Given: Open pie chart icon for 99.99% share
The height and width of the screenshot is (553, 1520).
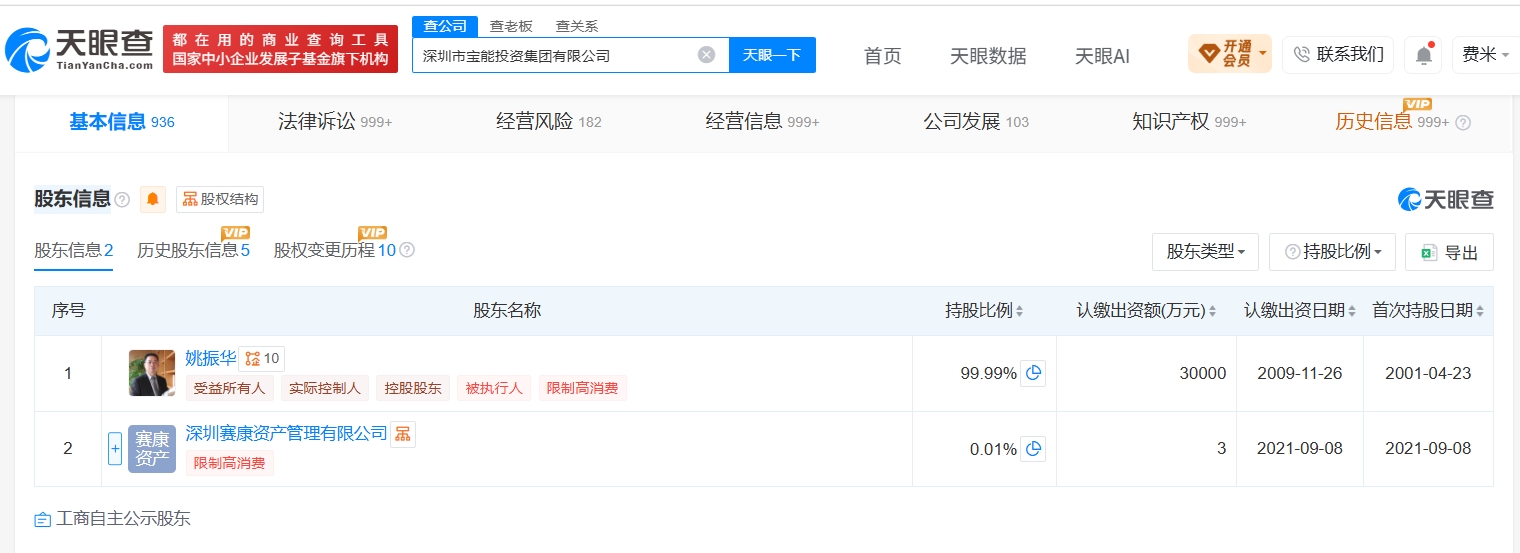Looking at the screenshot, I should (1033, 373).
